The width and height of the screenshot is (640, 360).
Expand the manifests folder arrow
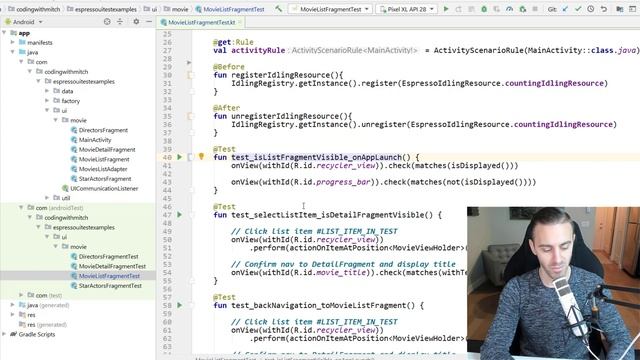tap(13, 42)
